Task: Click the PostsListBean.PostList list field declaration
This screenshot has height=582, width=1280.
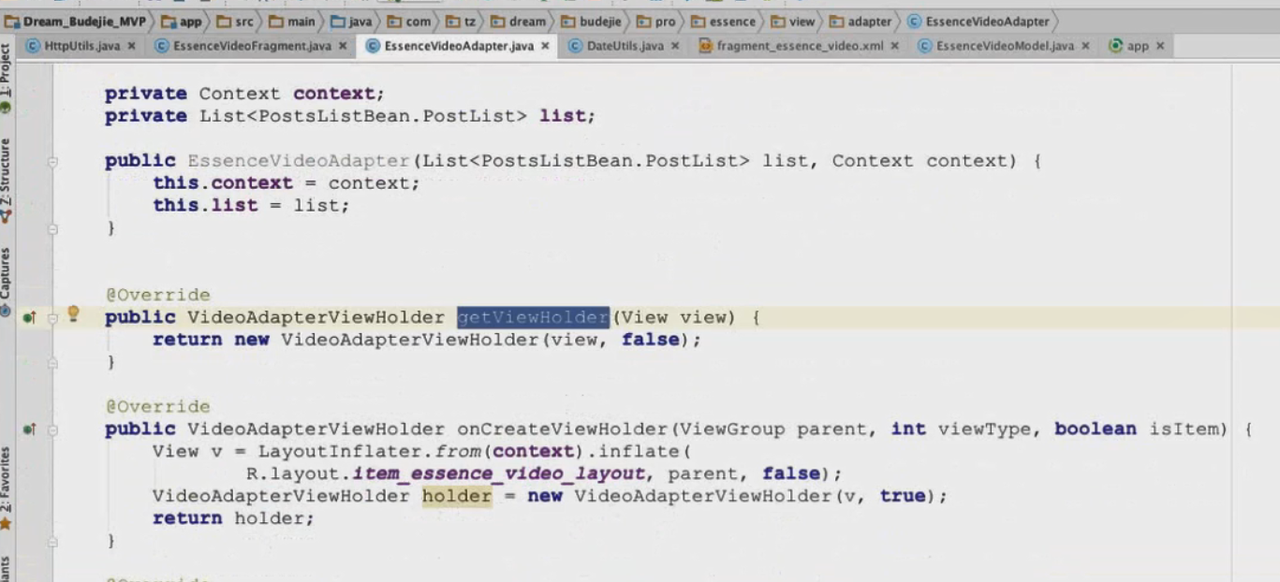Action: click(x=350, y=116)
